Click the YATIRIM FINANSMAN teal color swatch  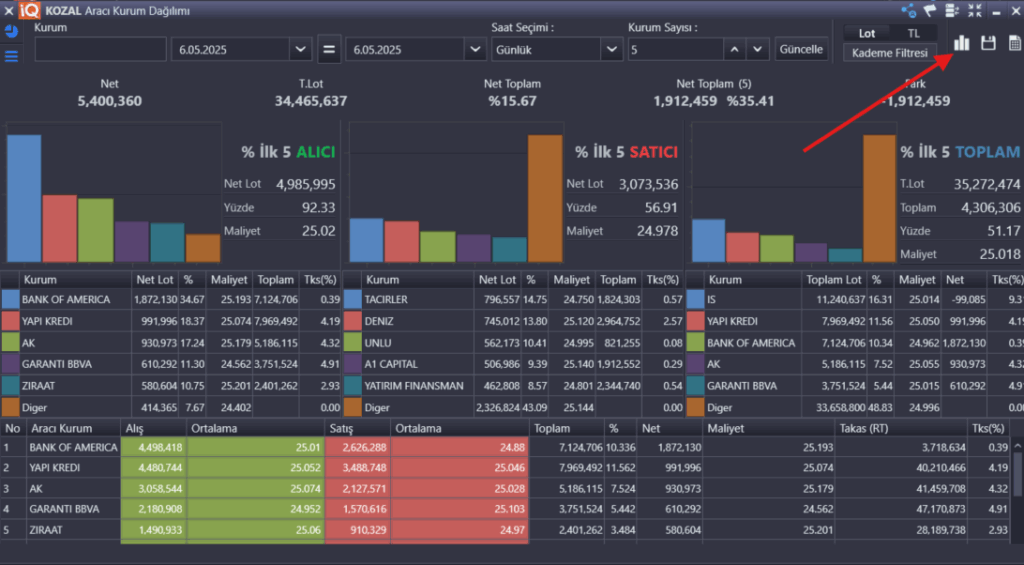click(353, 385)
